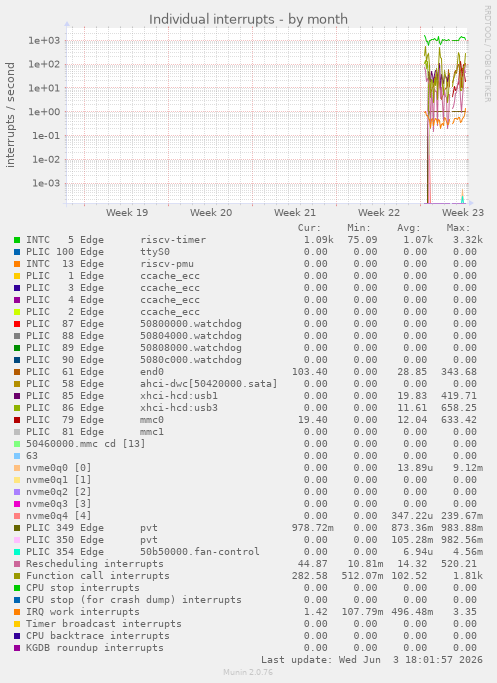Click the Munin 2.0.76 footer text
497x683 pixels.
(248, 672)
